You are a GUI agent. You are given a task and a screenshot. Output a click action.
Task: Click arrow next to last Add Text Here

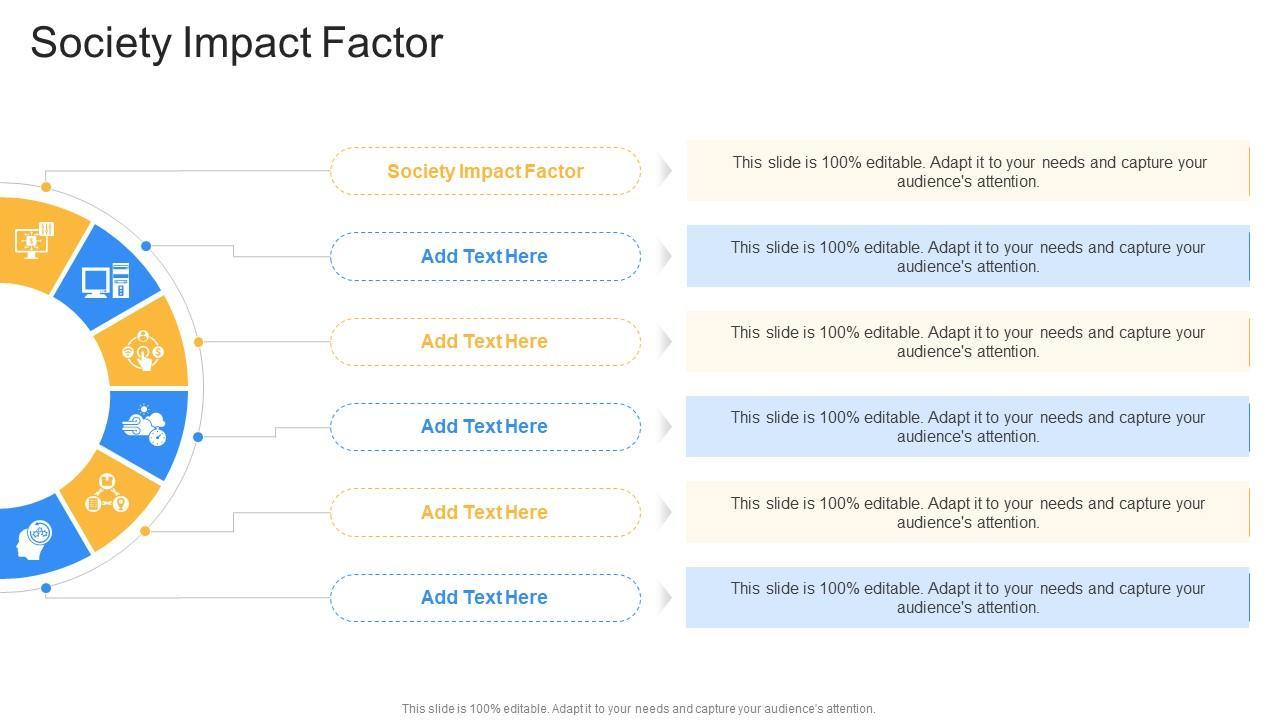(x=665, y=598)
